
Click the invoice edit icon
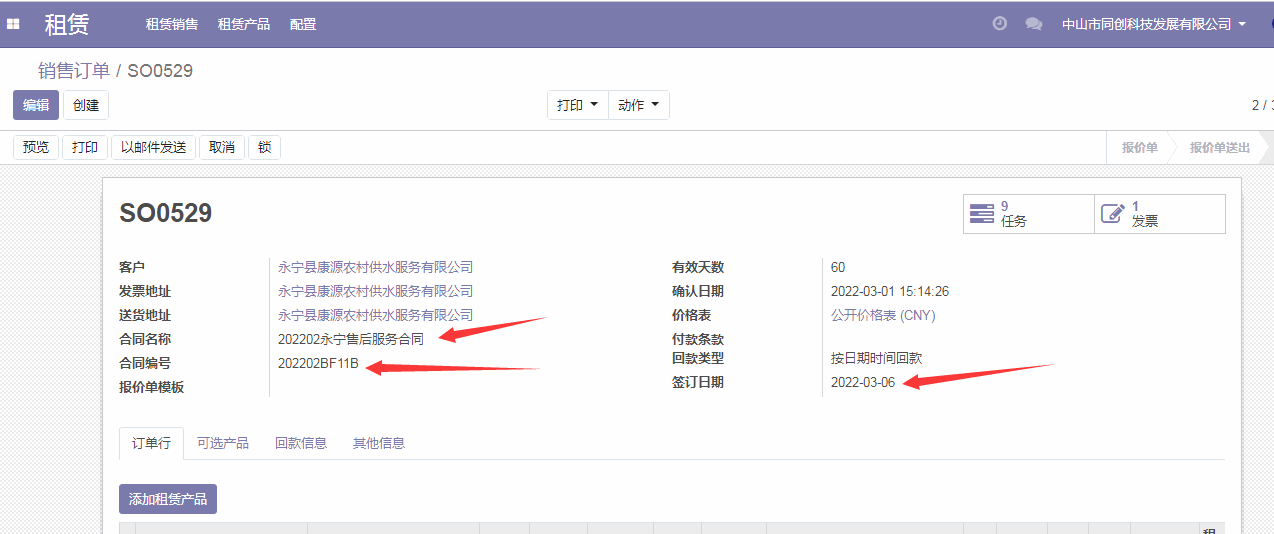click(1112, 214)
